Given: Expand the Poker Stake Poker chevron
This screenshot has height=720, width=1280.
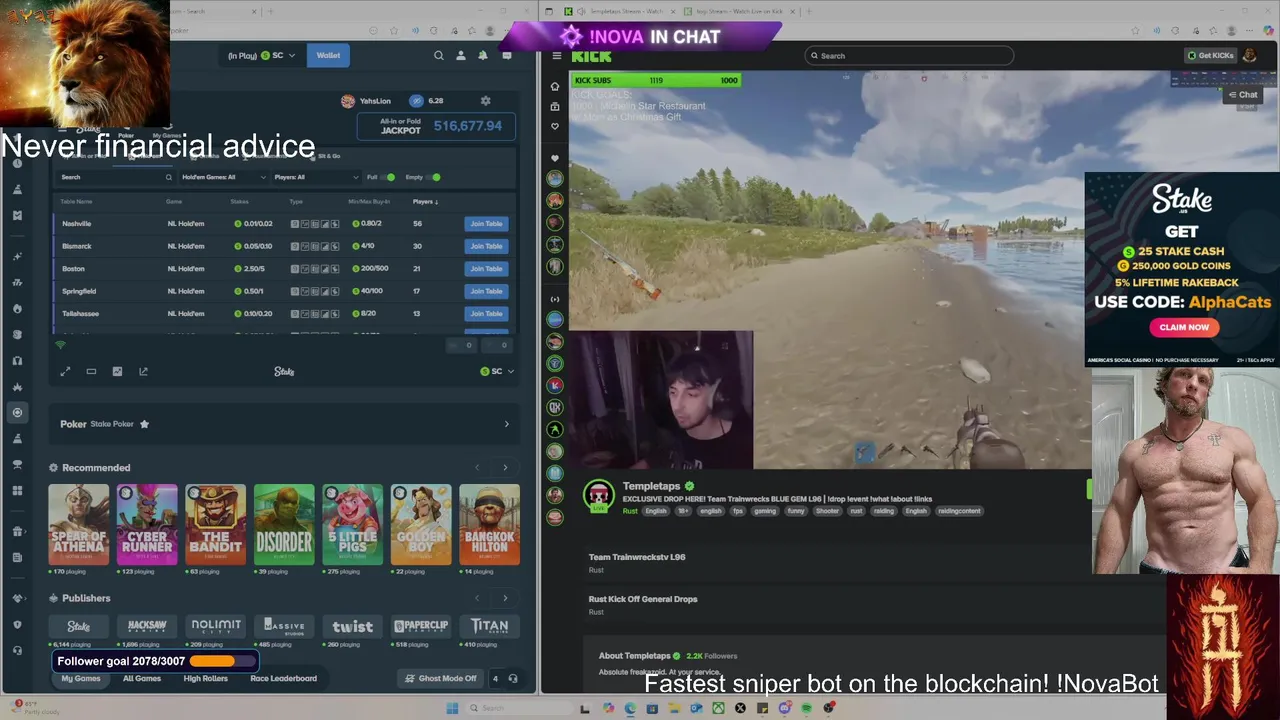Looking at the screenshot, I should (x=506, y=424).
